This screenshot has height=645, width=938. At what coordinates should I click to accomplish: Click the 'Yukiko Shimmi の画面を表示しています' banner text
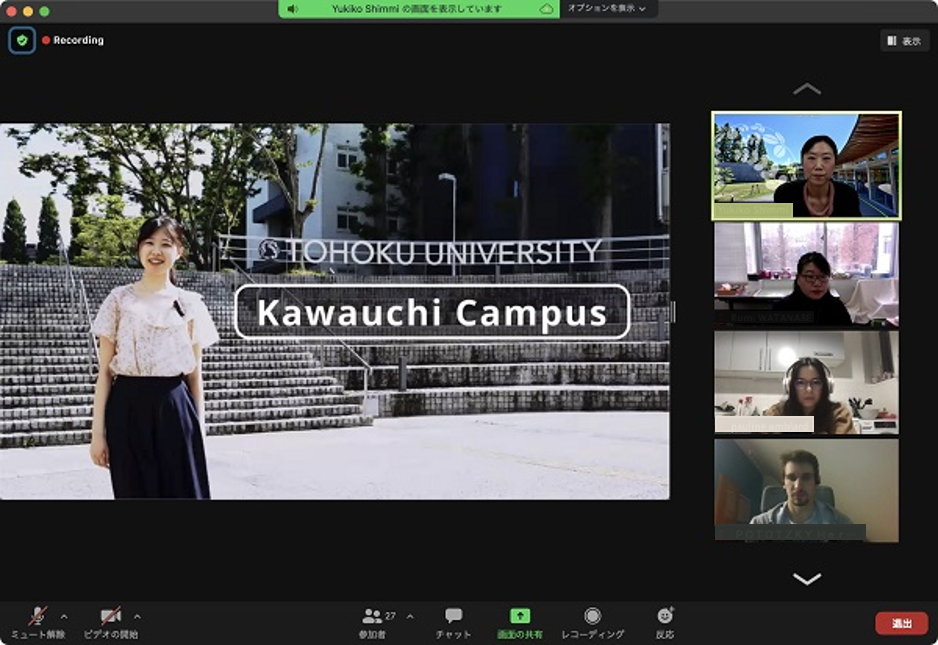[416, 9]
